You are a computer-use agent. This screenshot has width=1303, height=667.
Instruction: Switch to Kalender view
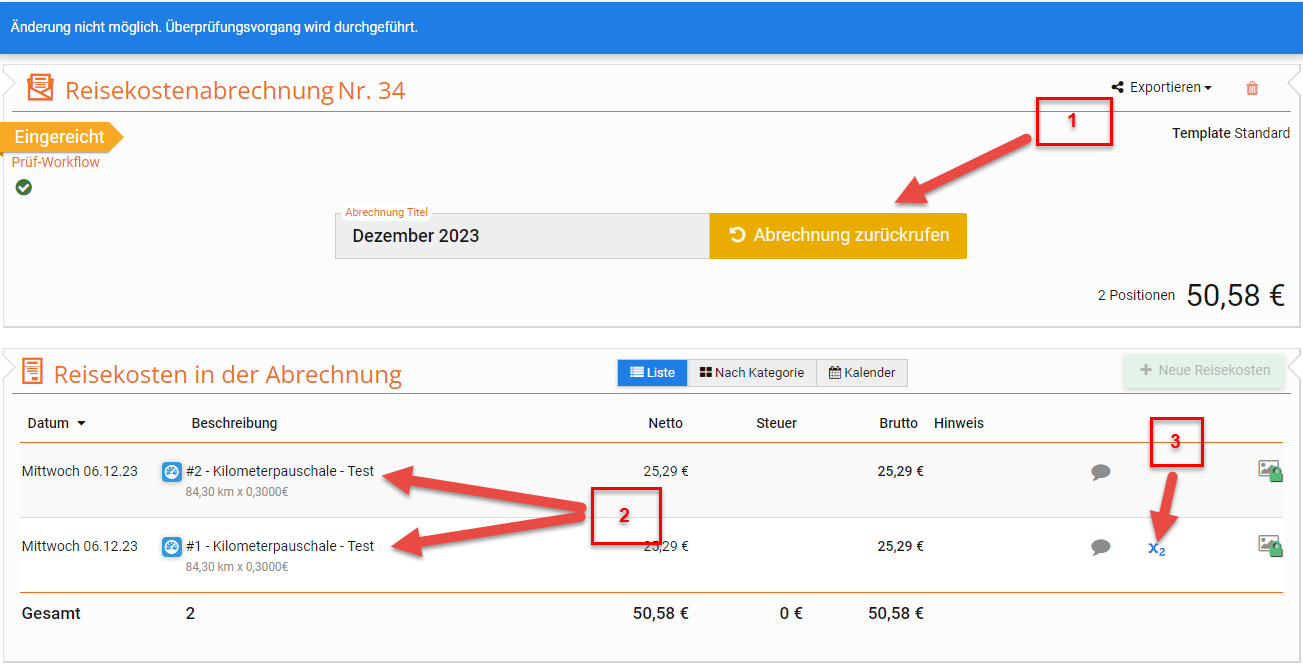tap(862, 373)
